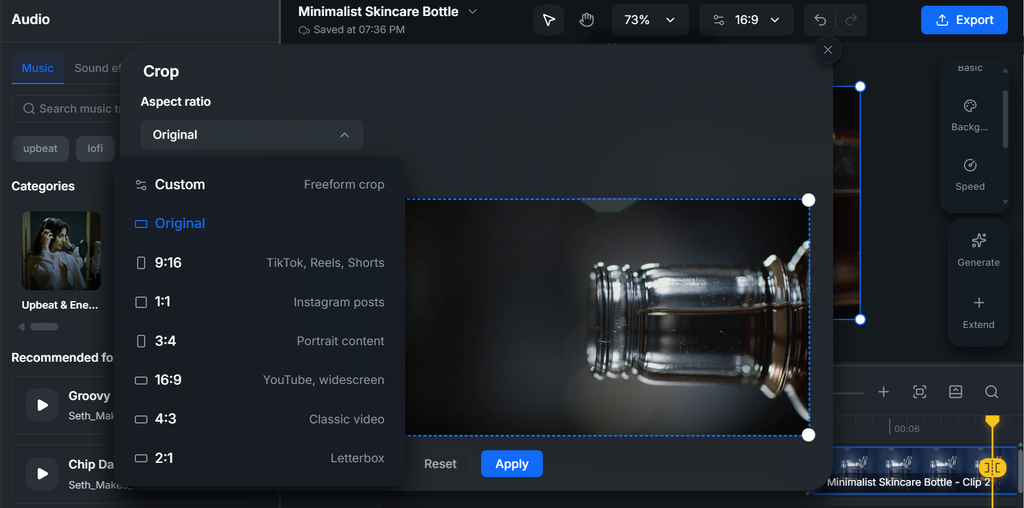Choose 4:3 Classic video option
The width and height of the screenshot is (1024, 508).
click(259, 419)
